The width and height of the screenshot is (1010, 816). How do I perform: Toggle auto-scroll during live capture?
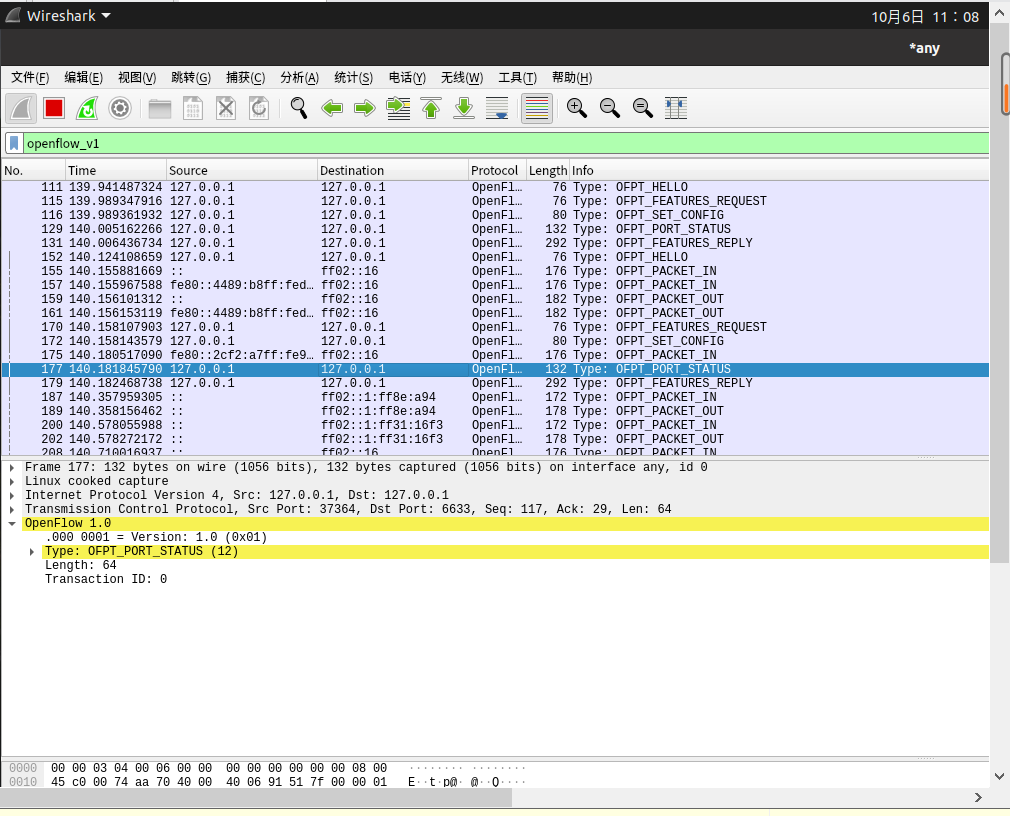pyautogui.click(x=497, y=108)
